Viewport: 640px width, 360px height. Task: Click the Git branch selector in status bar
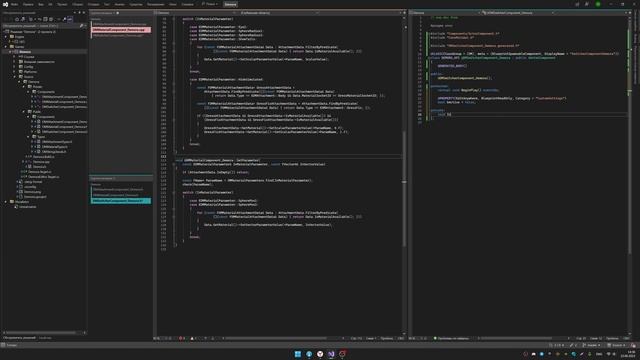coord(591,345)
